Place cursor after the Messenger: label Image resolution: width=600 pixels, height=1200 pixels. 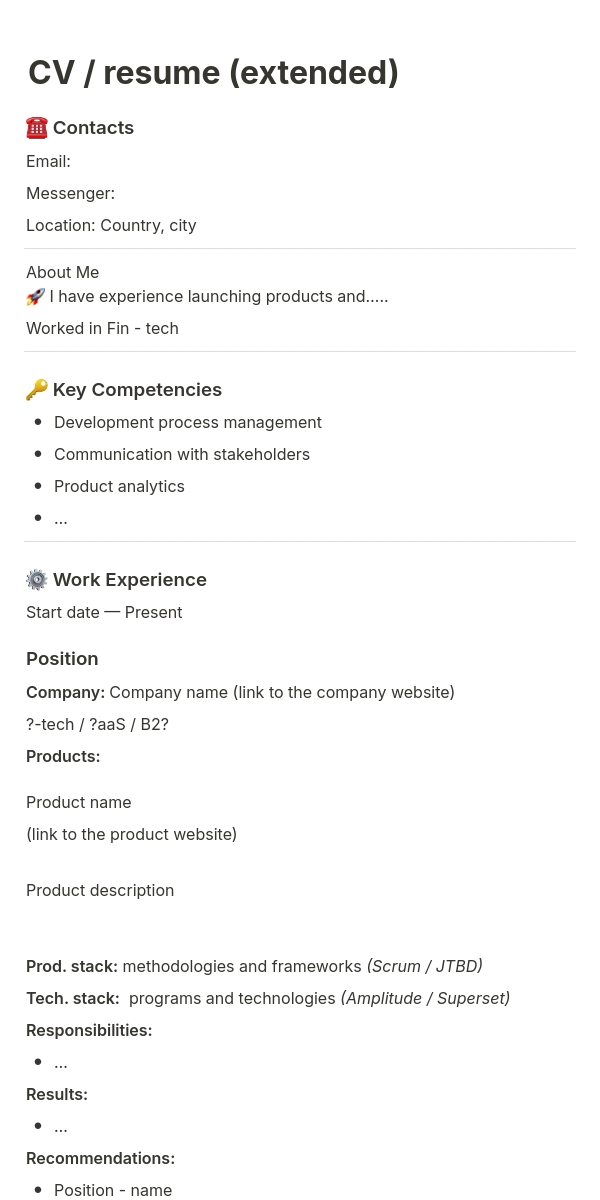pos(118,193)
